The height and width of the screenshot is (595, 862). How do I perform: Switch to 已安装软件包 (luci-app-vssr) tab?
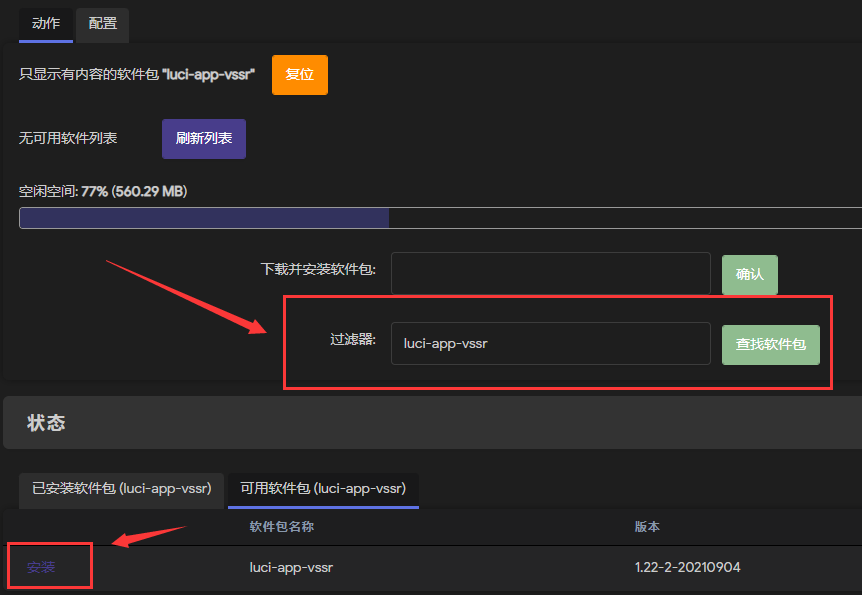(121, 488)
